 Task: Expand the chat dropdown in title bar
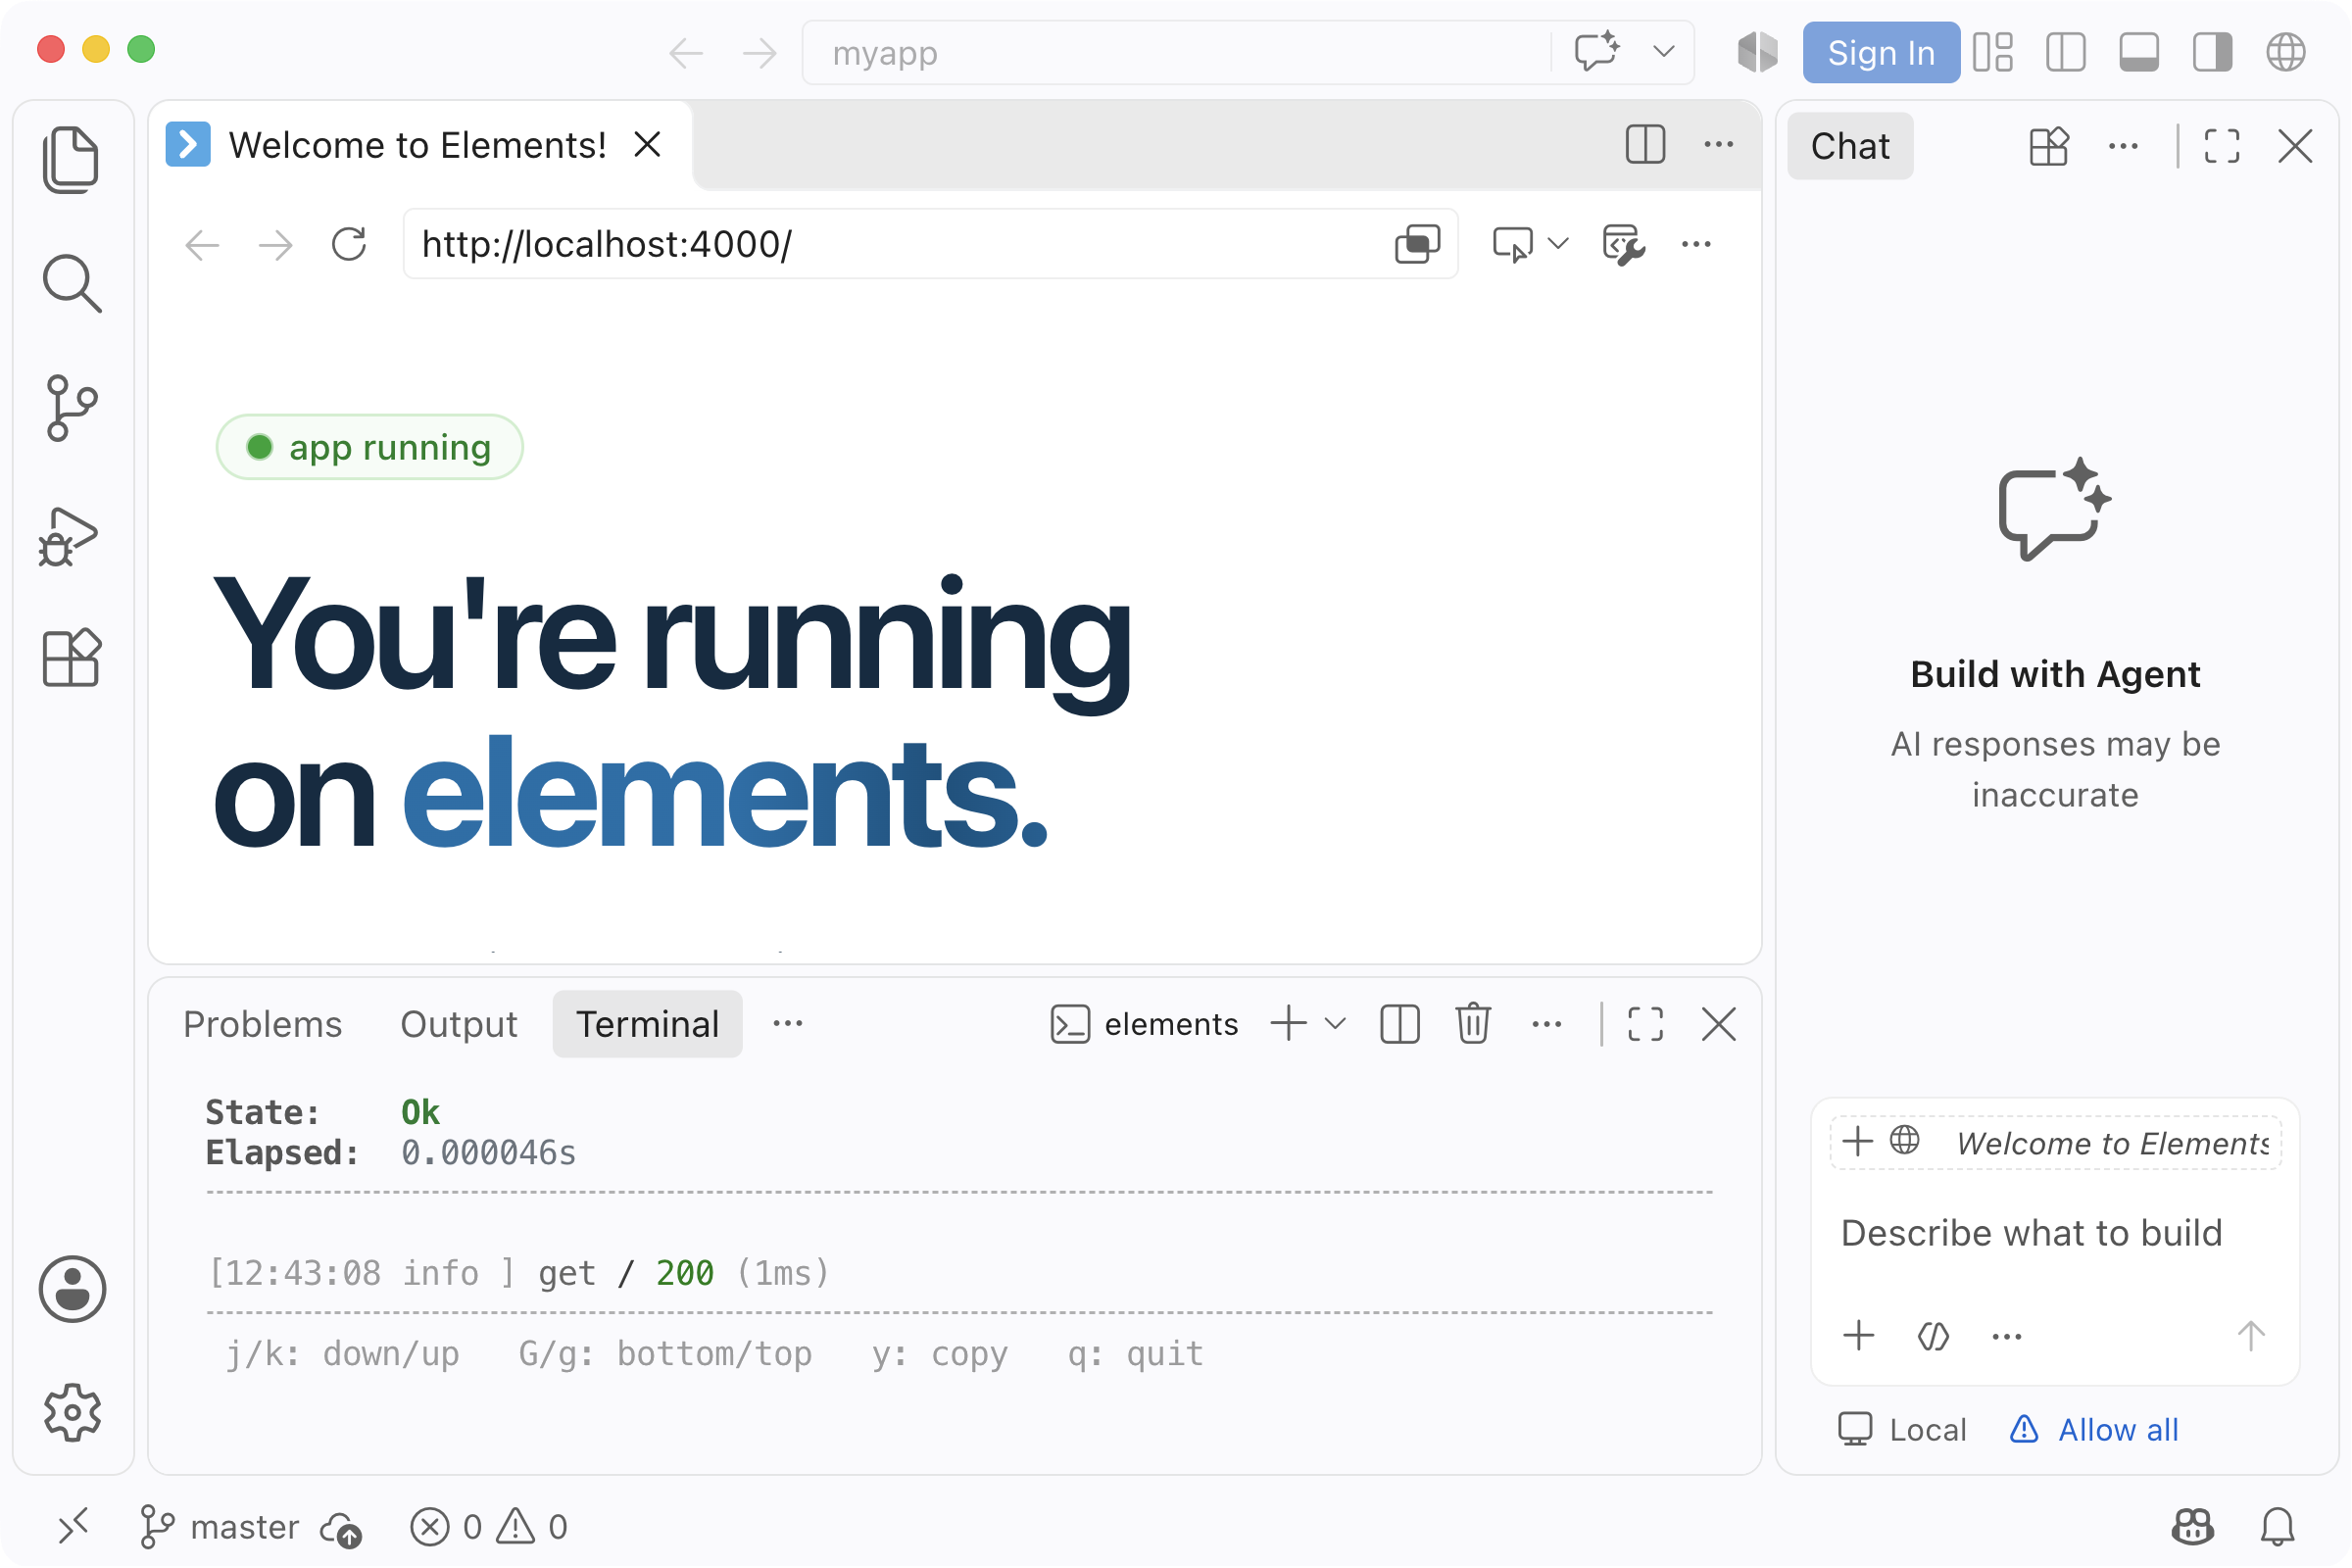pos(1664,51)
